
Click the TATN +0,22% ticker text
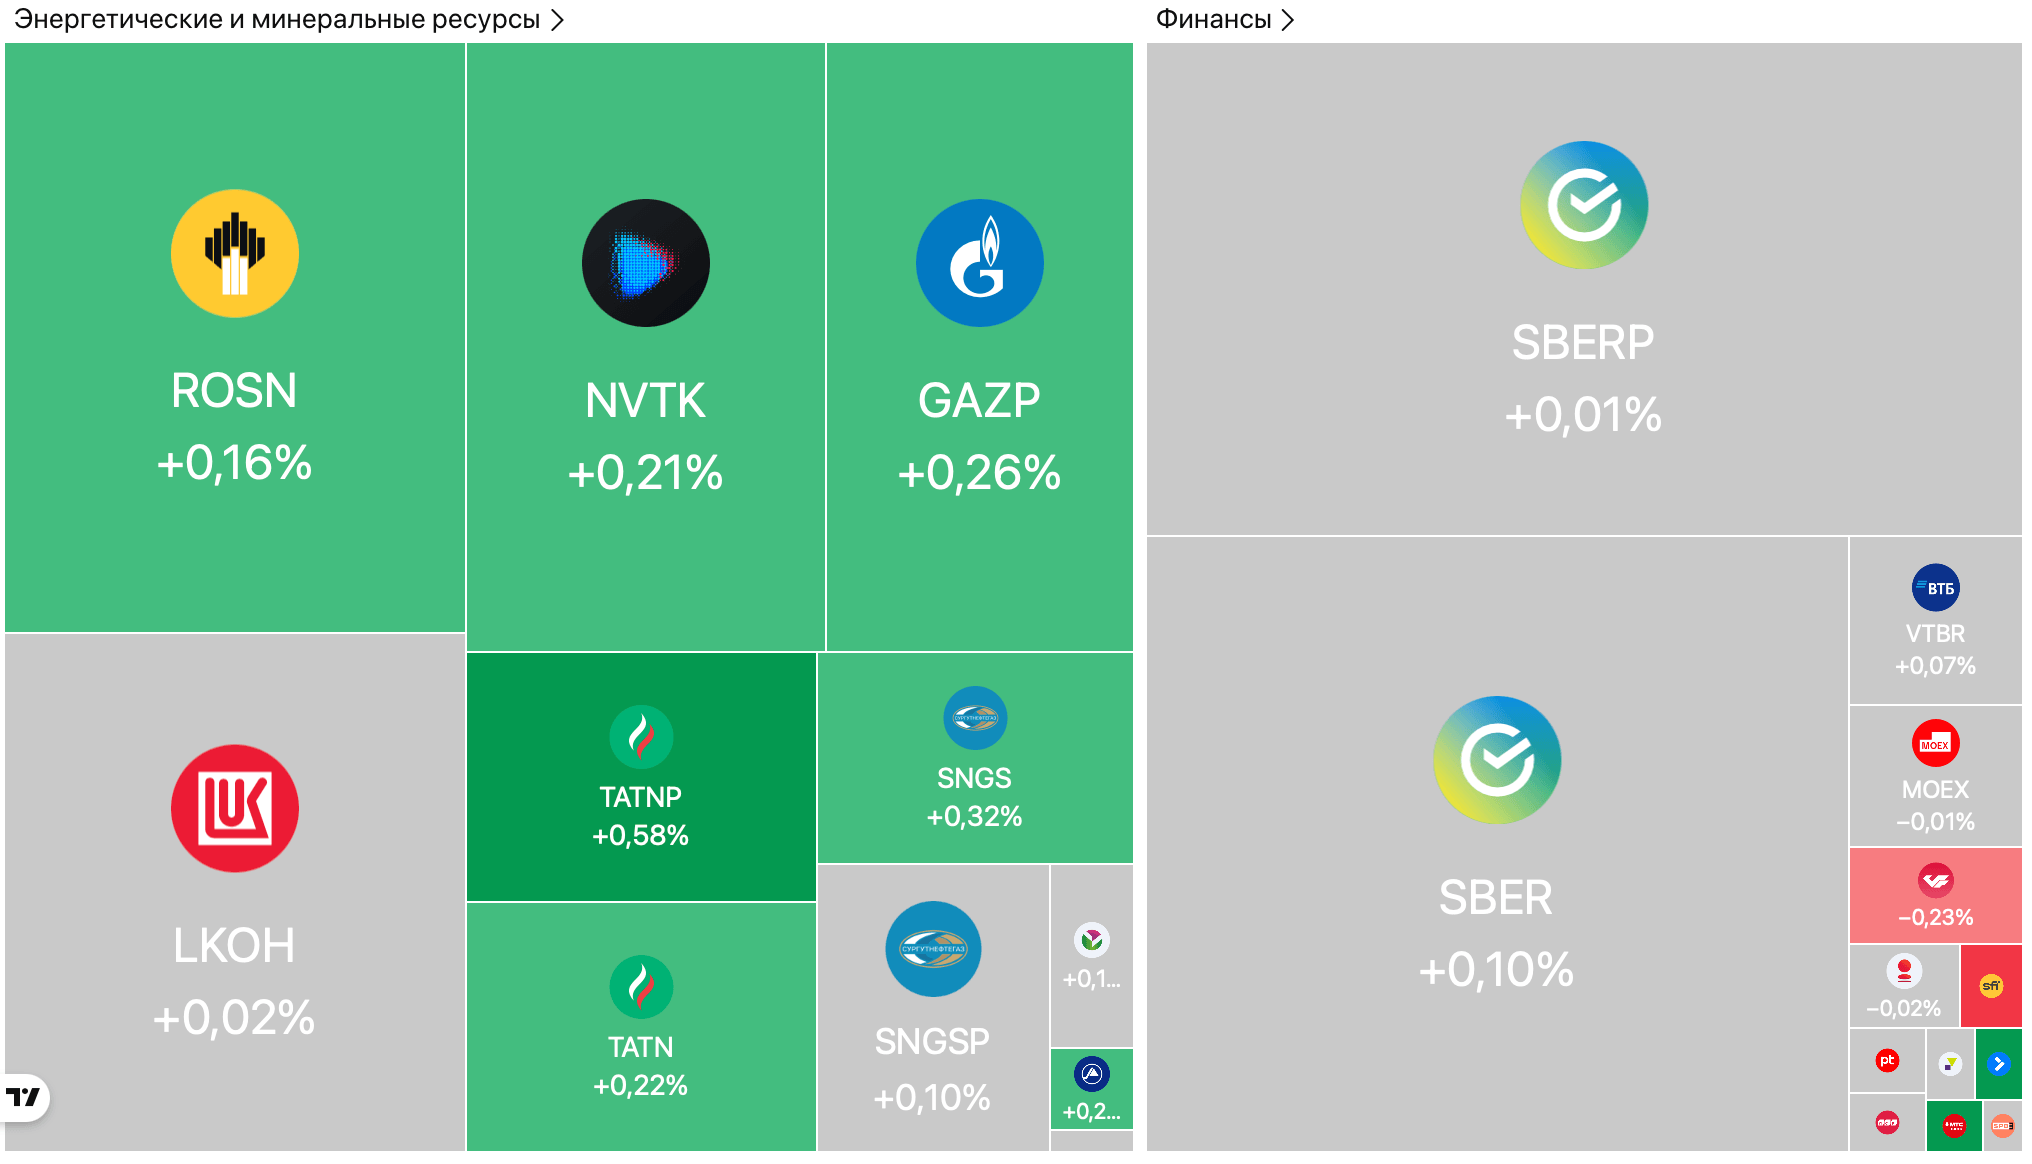click(641, 1047)
